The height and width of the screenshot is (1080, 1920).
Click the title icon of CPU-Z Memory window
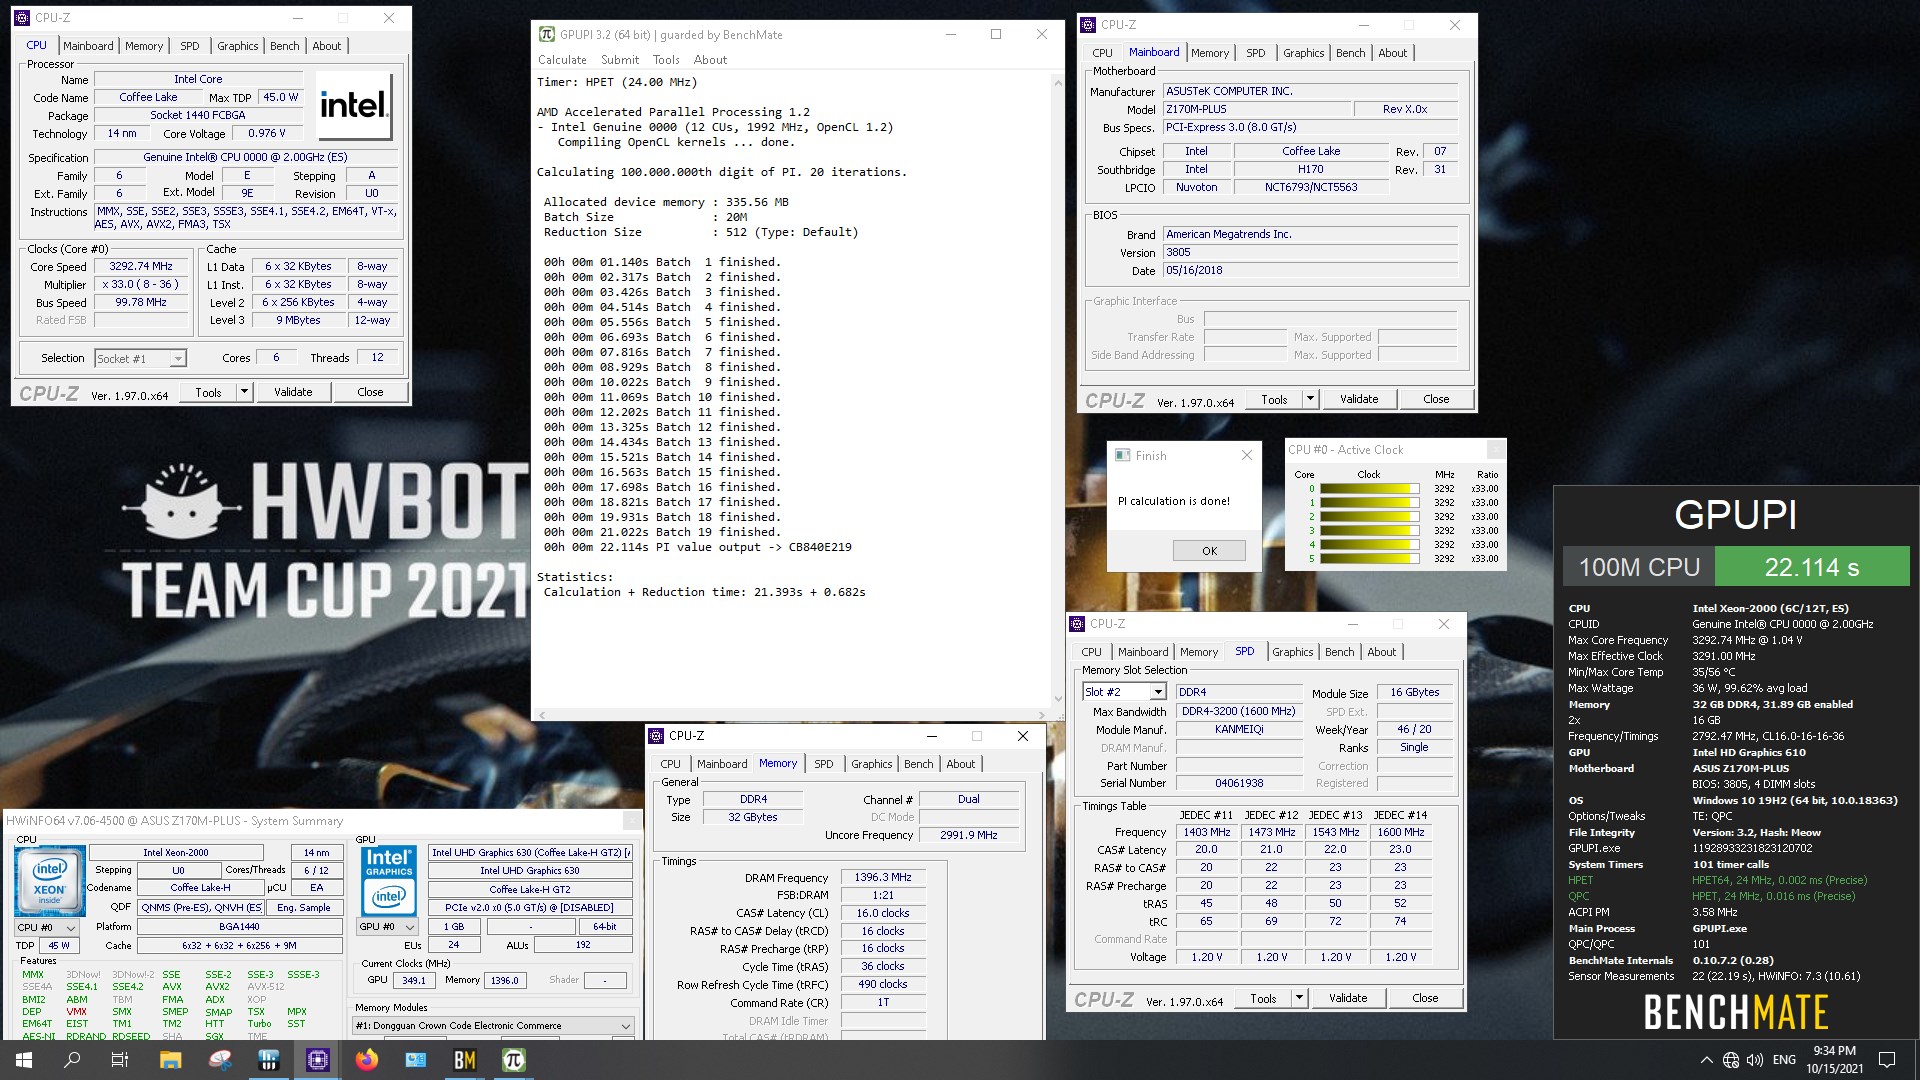tap(657, 736)
